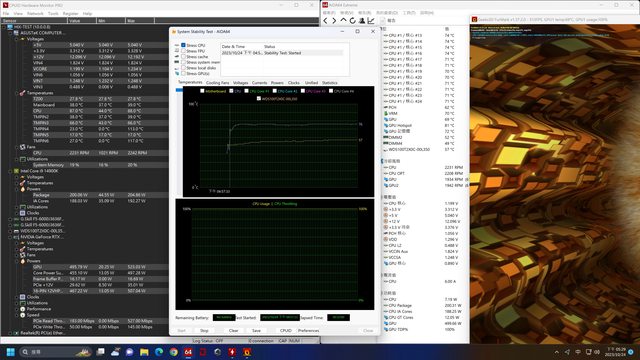Open taskbar search box
The height and width of the screenshot is (360, 640).
[55, 352]
